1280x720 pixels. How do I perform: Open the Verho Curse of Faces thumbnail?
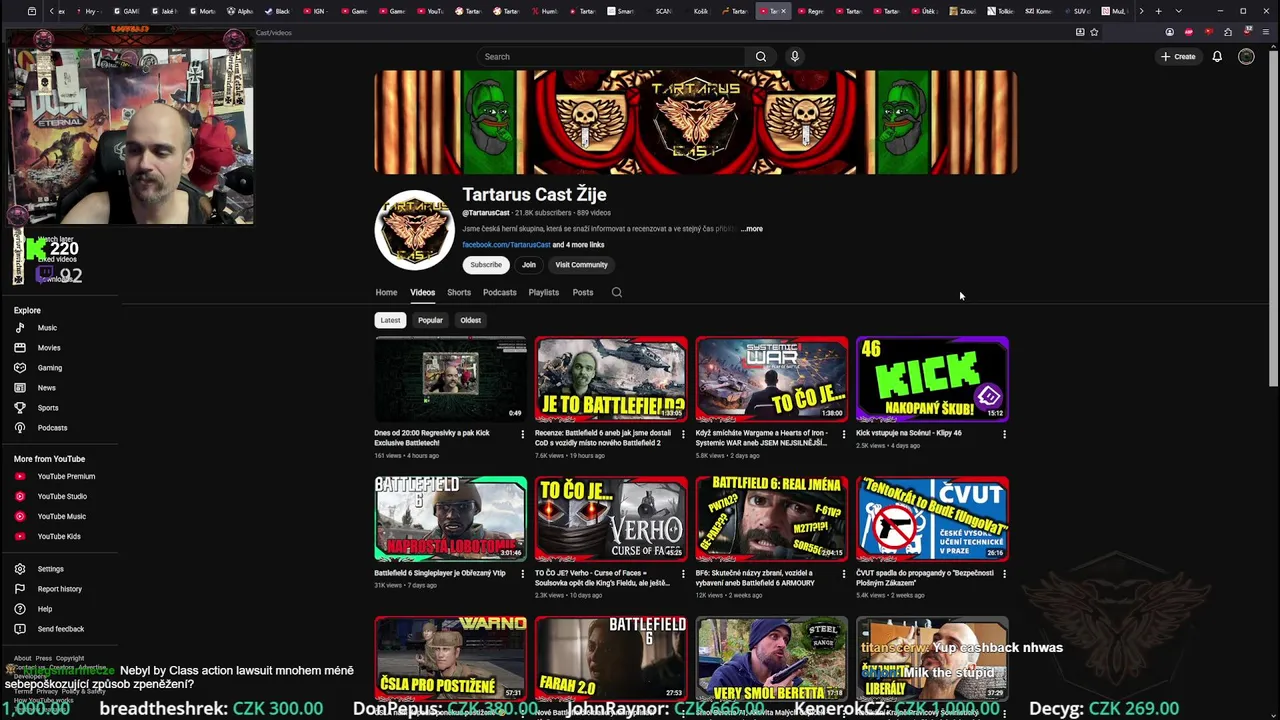tap(611, 519)
